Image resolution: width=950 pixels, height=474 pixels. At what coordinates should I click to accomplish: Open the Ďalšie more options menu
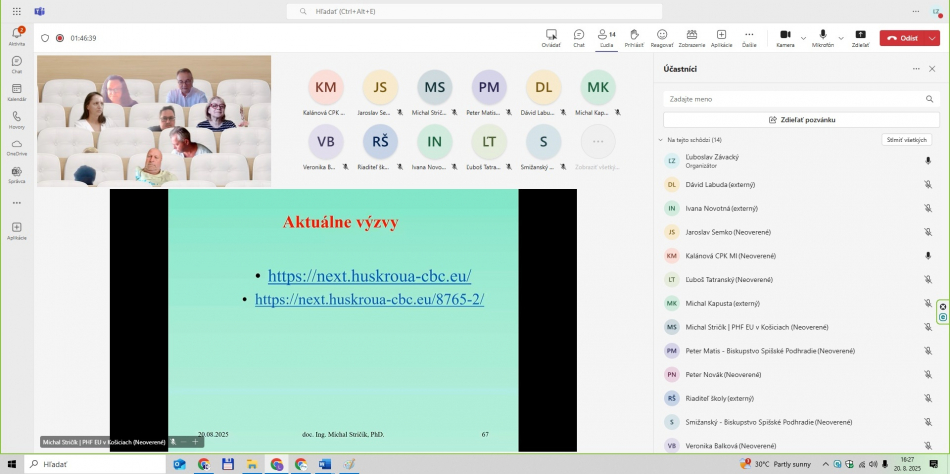748,37
